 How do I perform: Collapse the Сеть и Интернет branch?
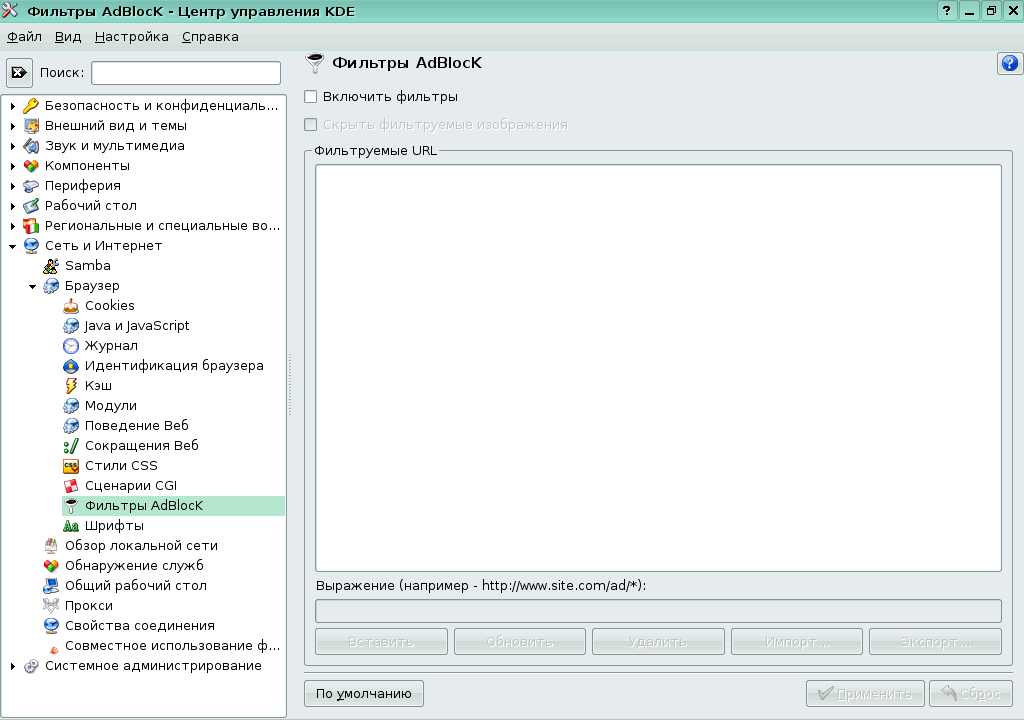[x=14, y=245]
